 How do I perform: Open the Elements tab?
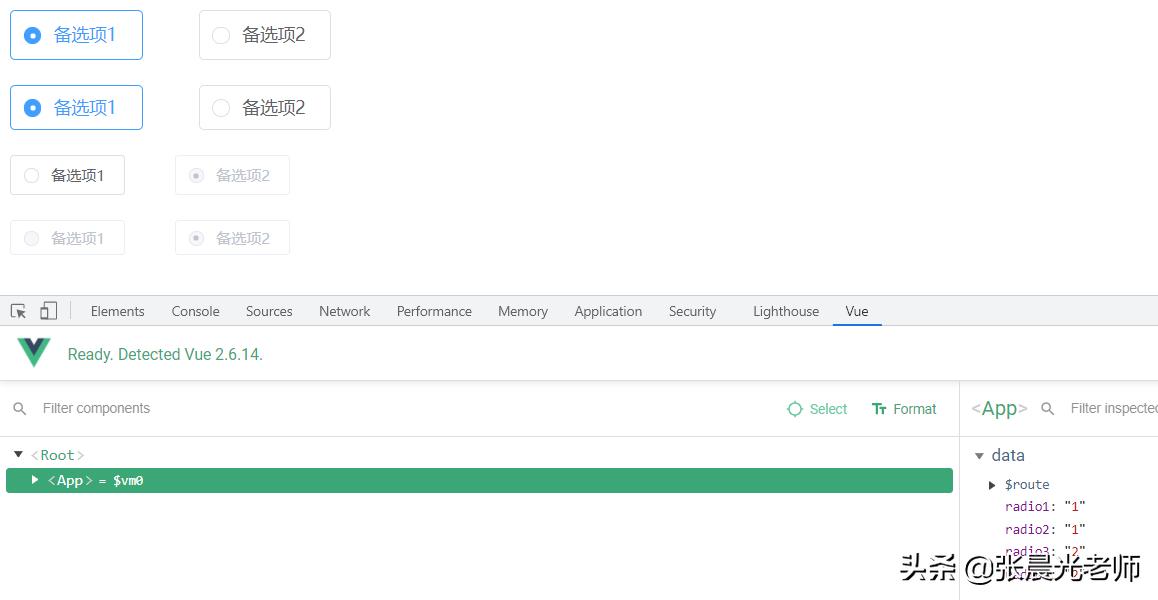(117, 311)
